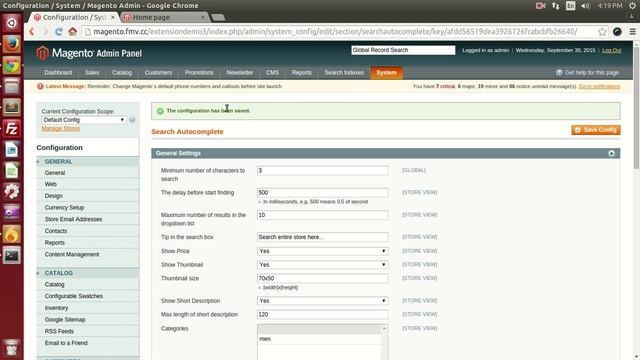Click the network indicator in top panel
Image resolution: width=640 pixels, height=360 pixels.
[x=556, y=6]
